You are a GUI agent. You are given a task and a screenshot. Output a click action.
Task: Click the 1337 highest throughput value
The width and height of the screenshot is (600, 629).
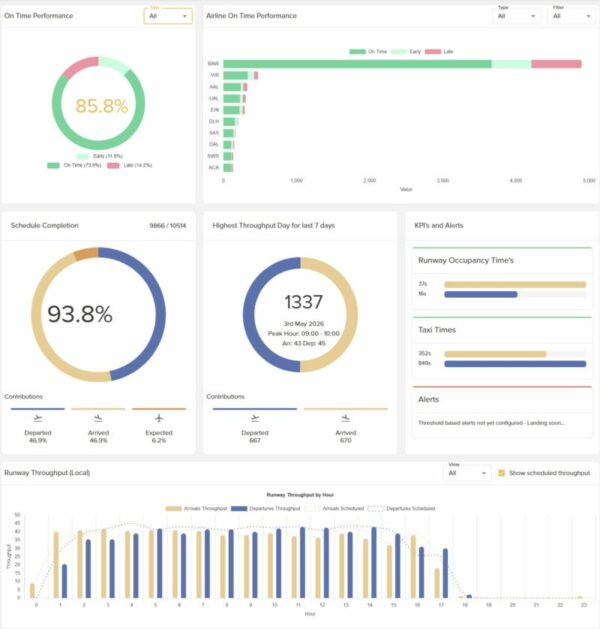pyautogui.click(x=303, y=302)
